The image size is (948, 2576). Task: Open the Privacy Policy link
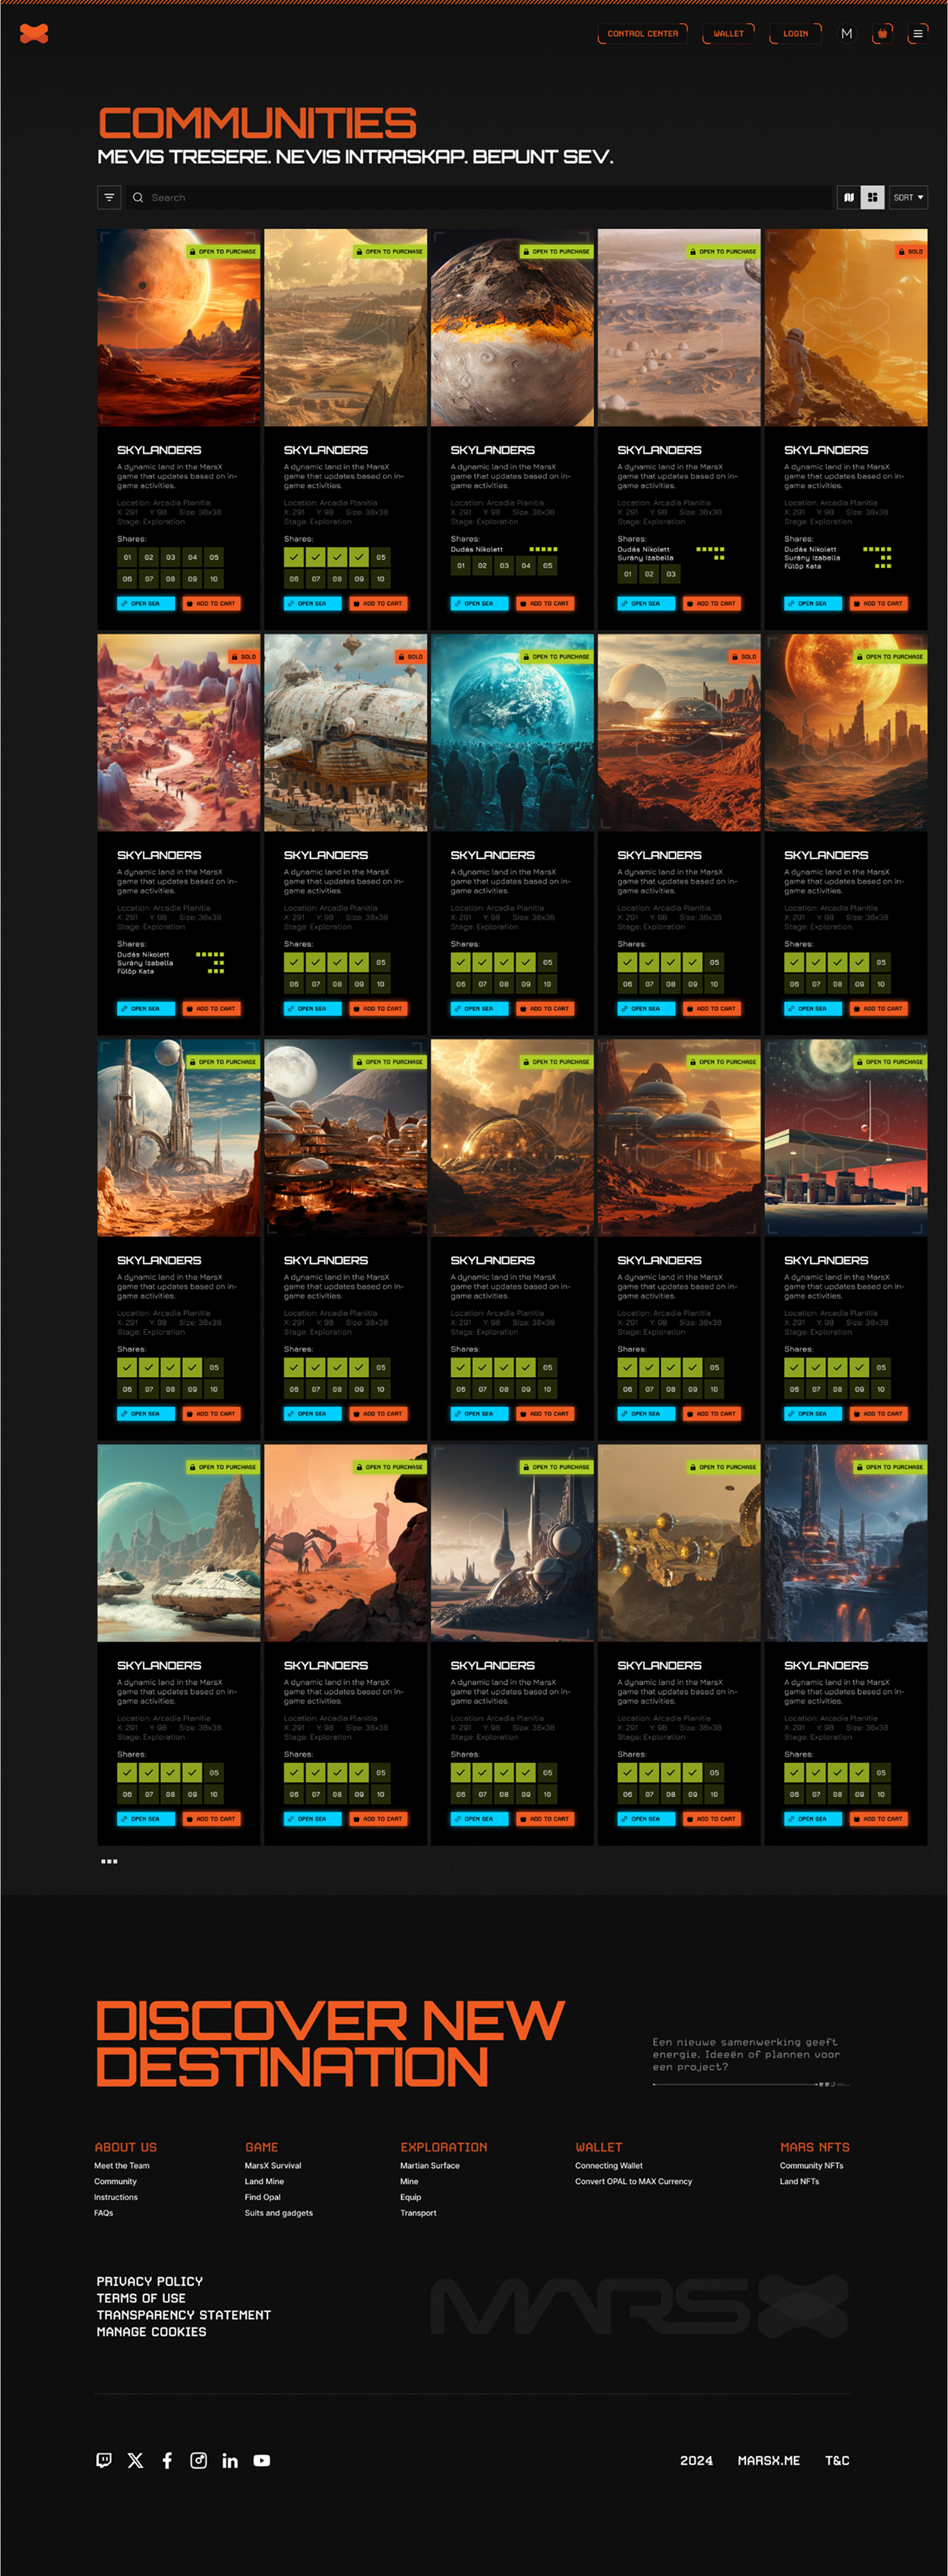[x=149, y=2281]
